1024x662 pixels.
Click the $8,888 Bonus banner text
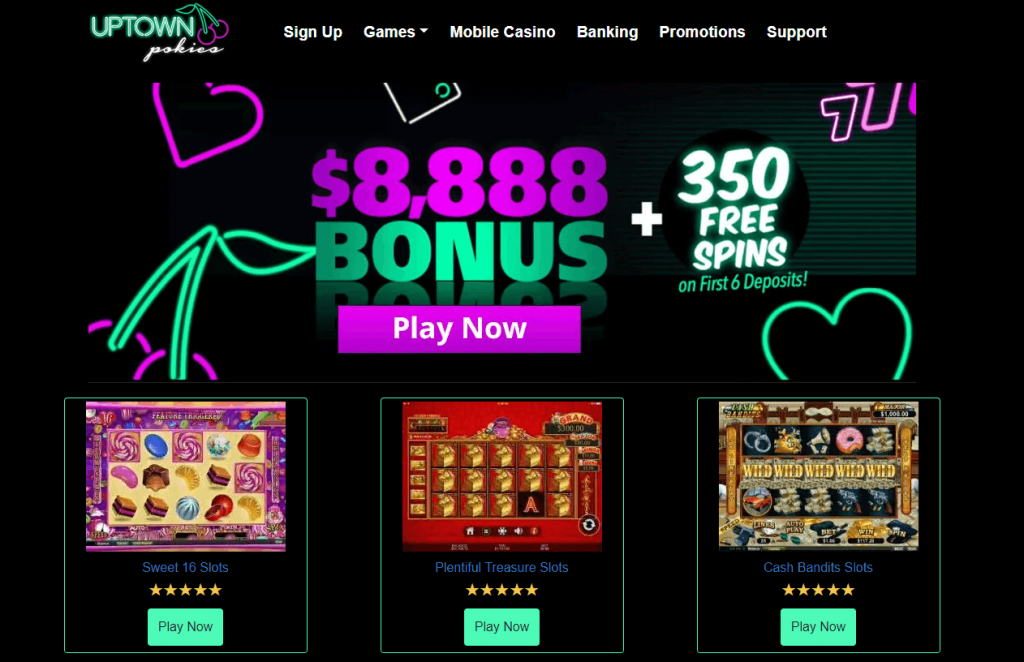tap(460, 215)
